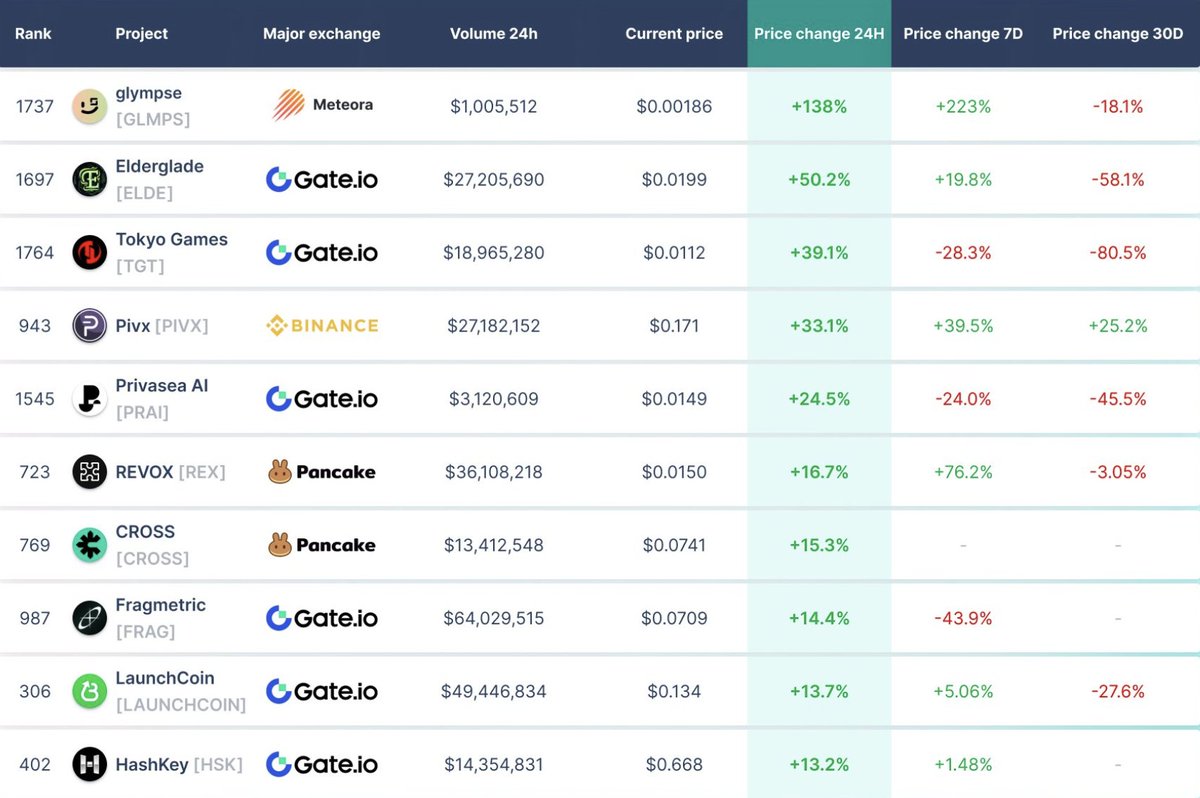Open the glympse [GLMPS] project name
Viewport: 1200px width, 798px height.
coord(153,106)
